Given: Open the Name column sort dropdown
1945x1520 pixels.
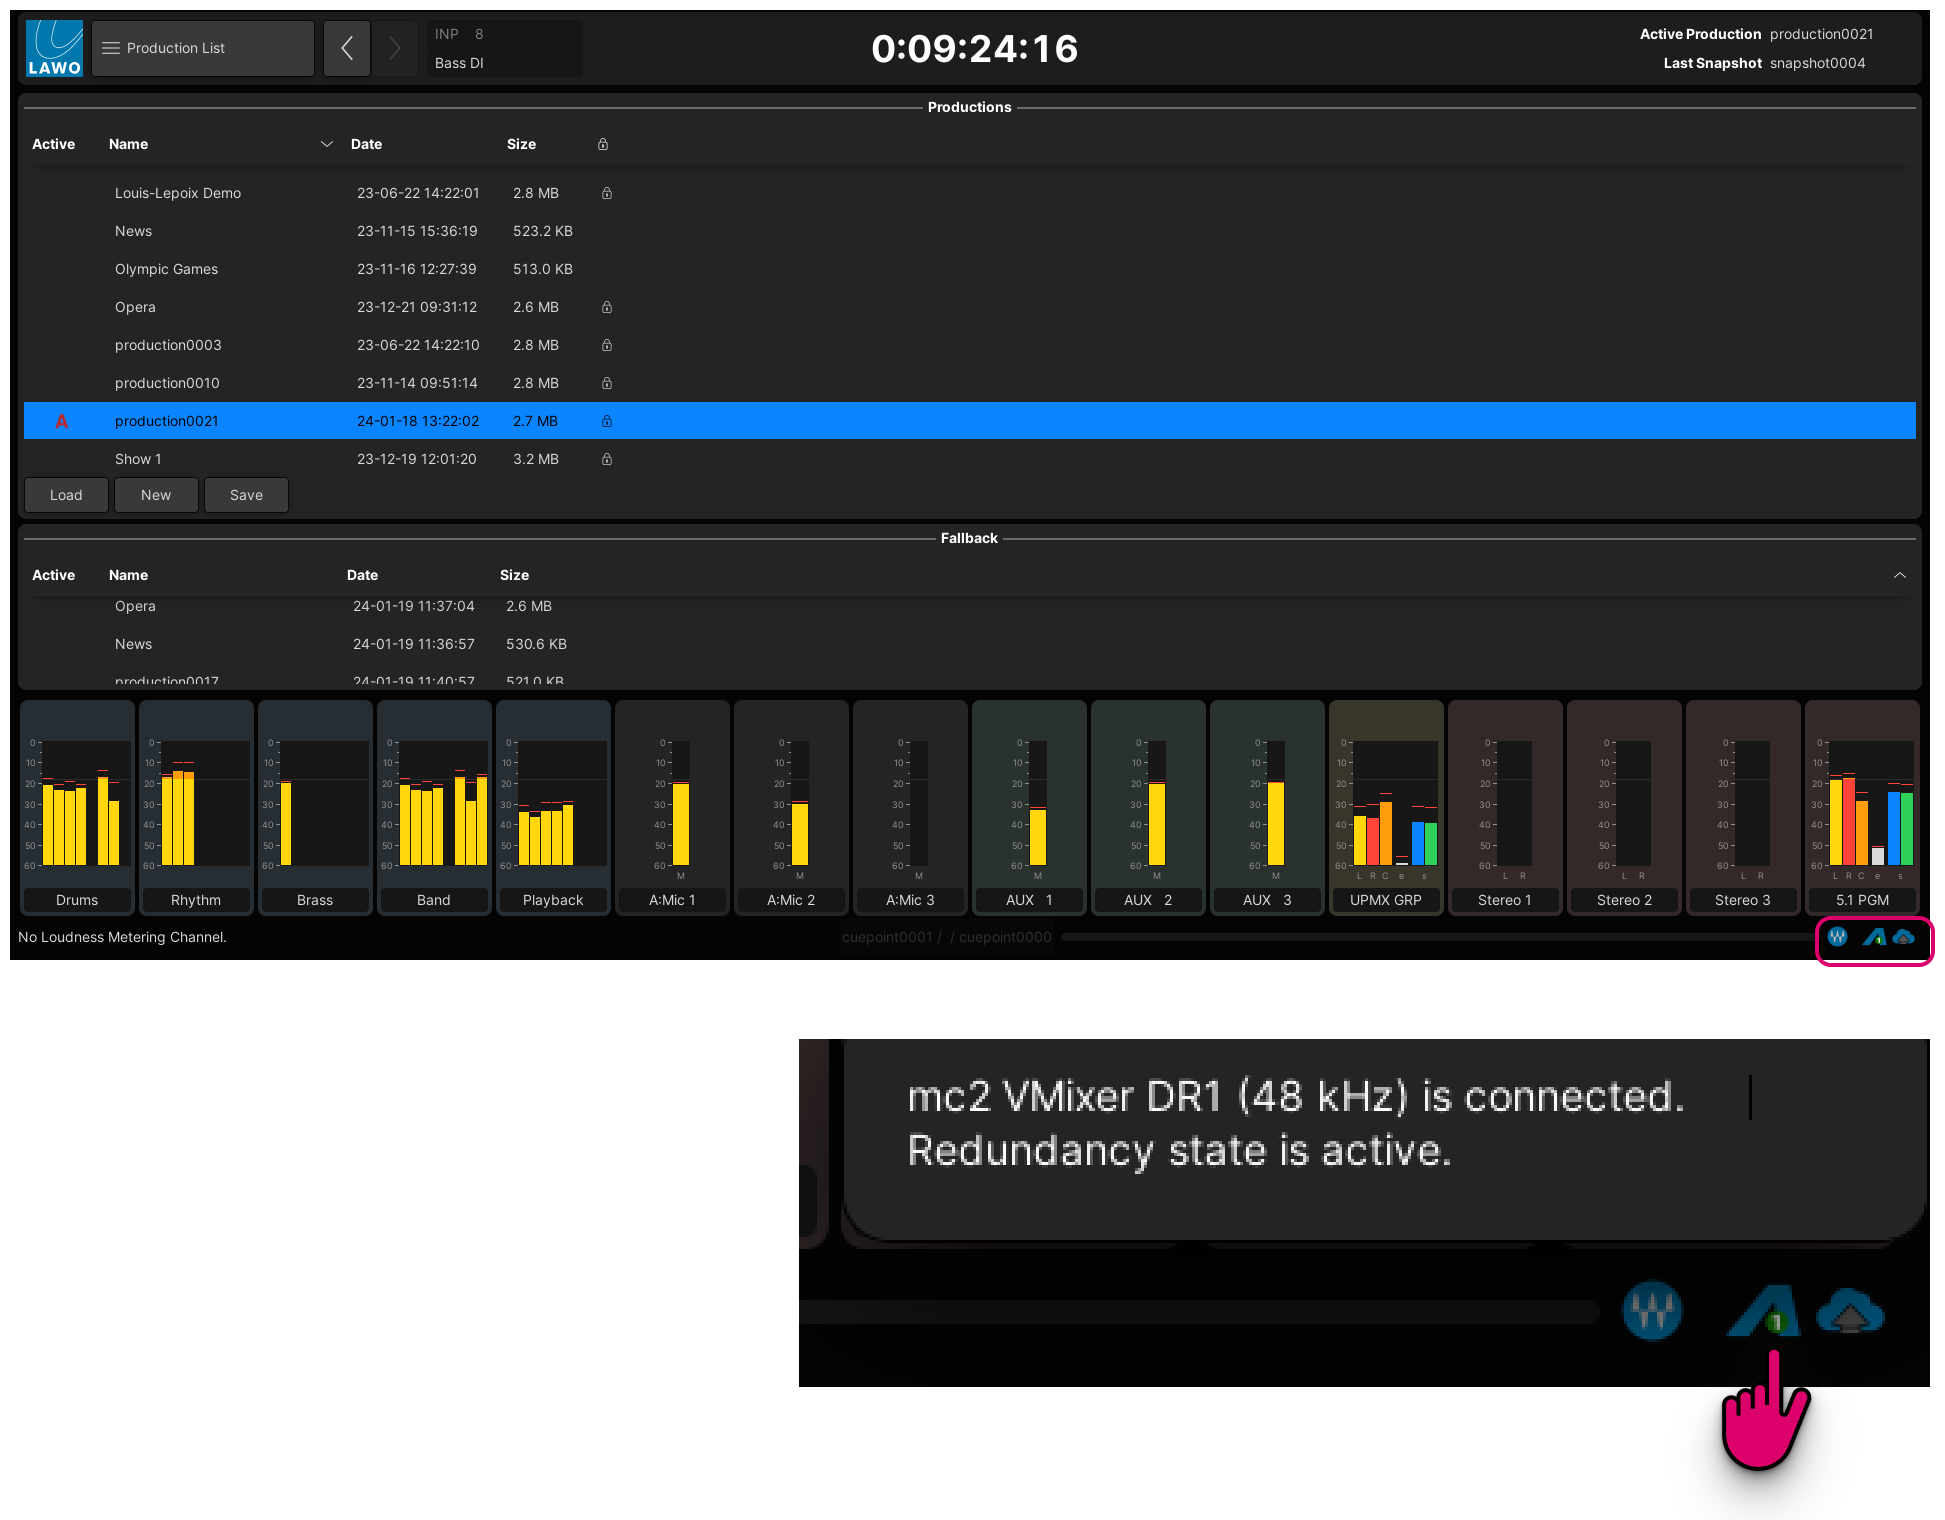Looking at the screenshot, I should [x=327, y=144].
